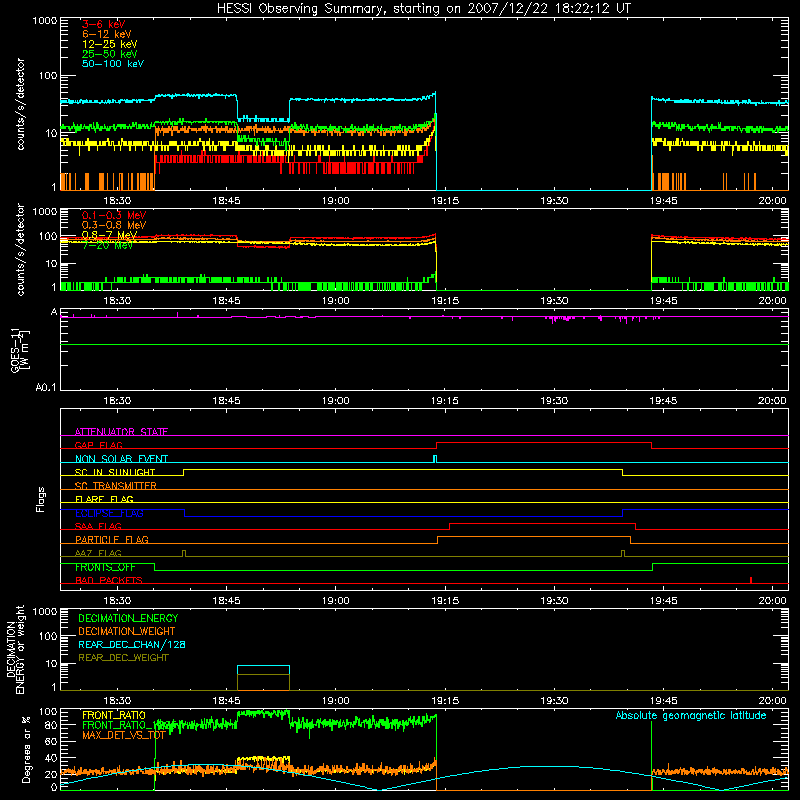
Task: Click the 20:00 tick label under decimation panel
Action: (772, 701)
